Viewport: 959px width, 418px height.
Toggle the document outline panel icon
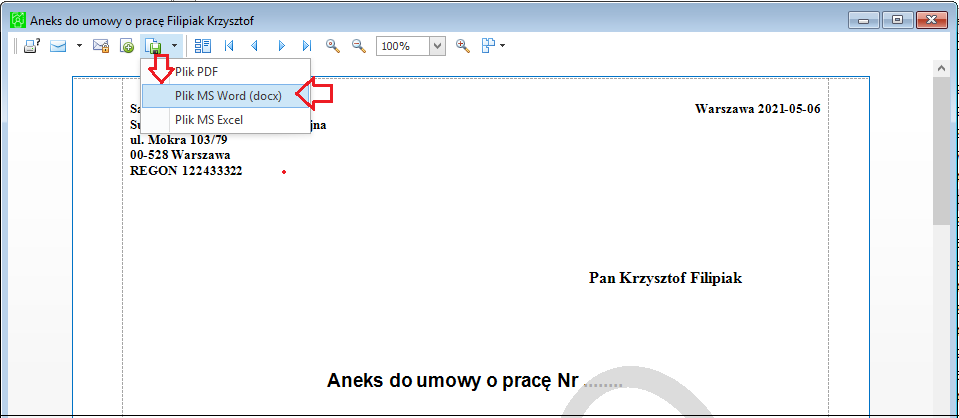click(202, 46)
